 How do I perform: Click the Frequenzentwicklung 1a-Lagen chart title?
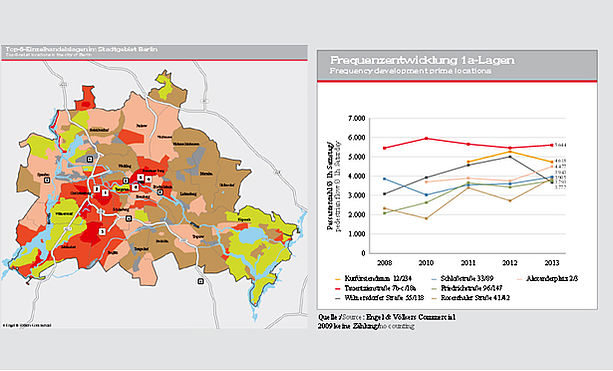tap(422, 60)
